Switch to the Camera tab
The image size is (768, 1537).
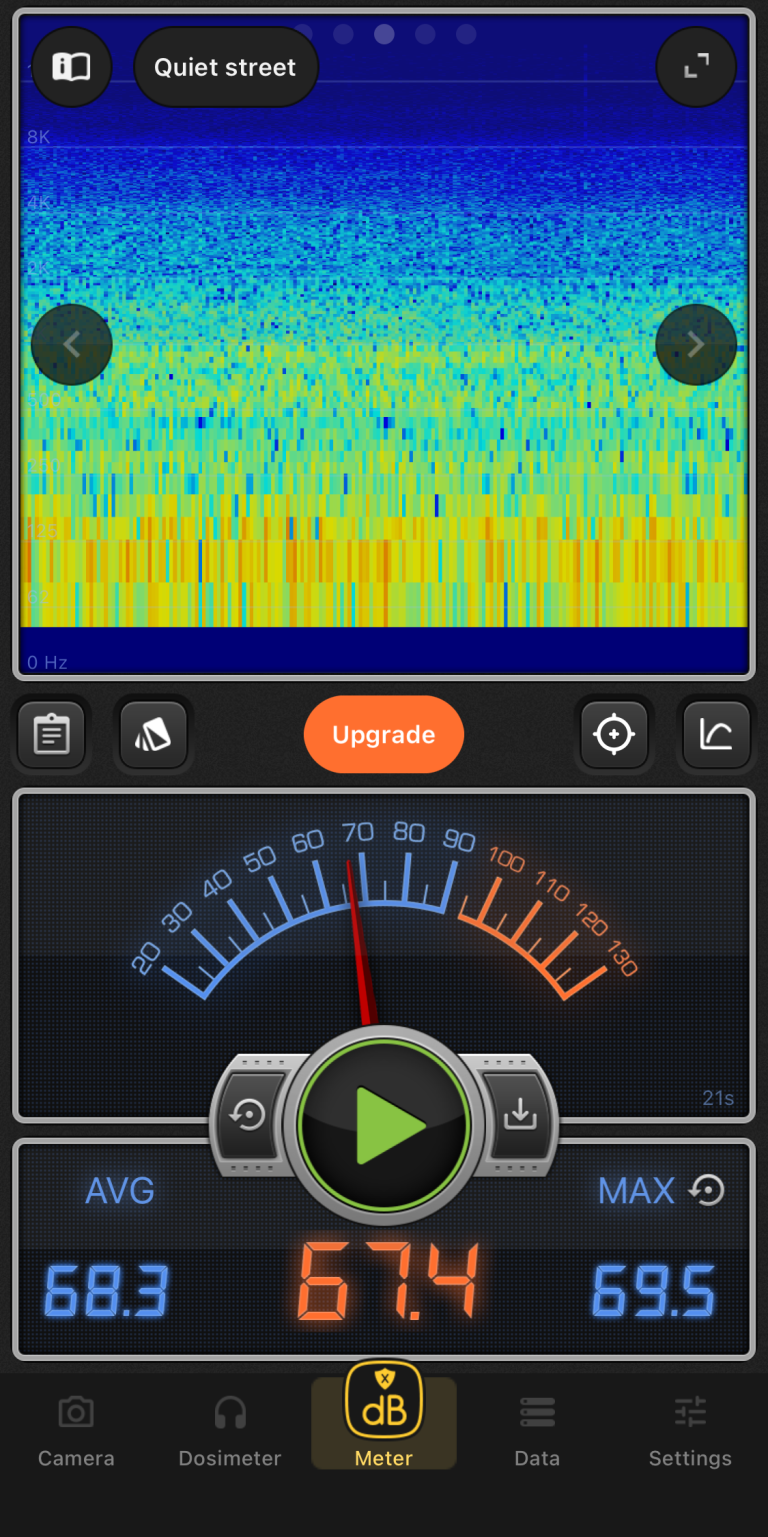point(76,1432)
